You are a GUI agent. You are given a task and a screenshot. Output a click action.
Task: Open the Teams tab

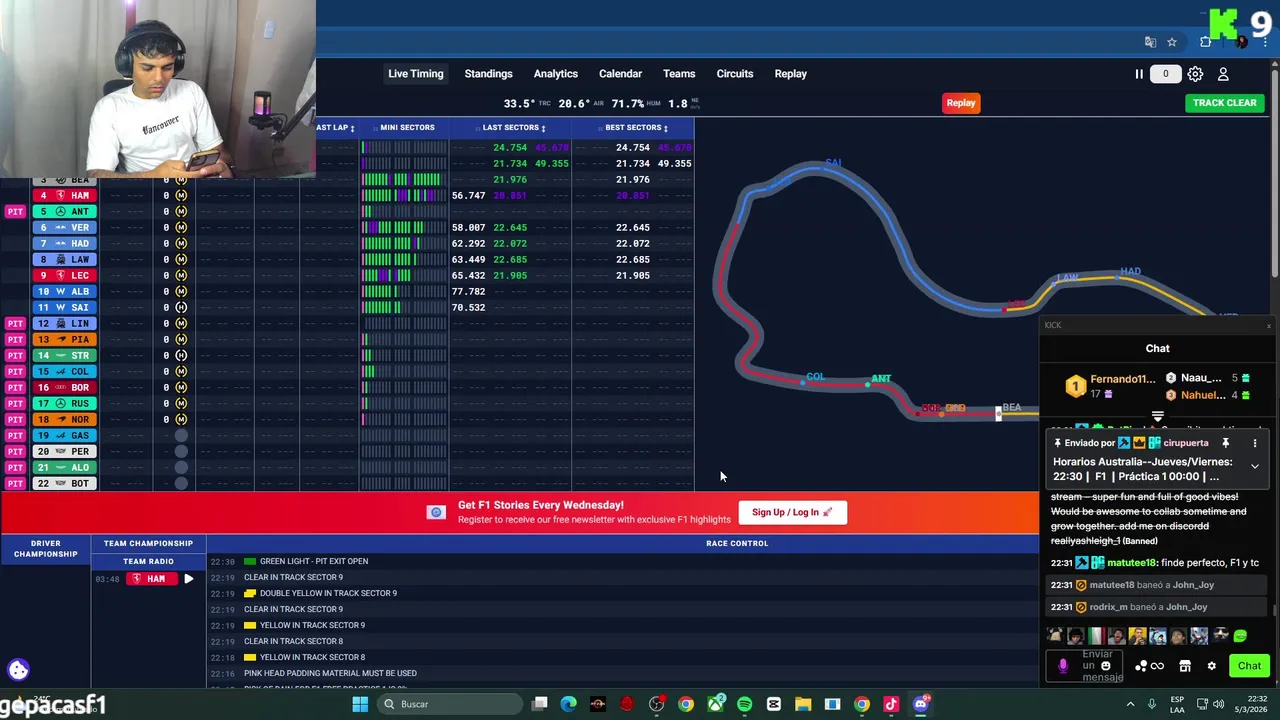click(x=678, y=74)
